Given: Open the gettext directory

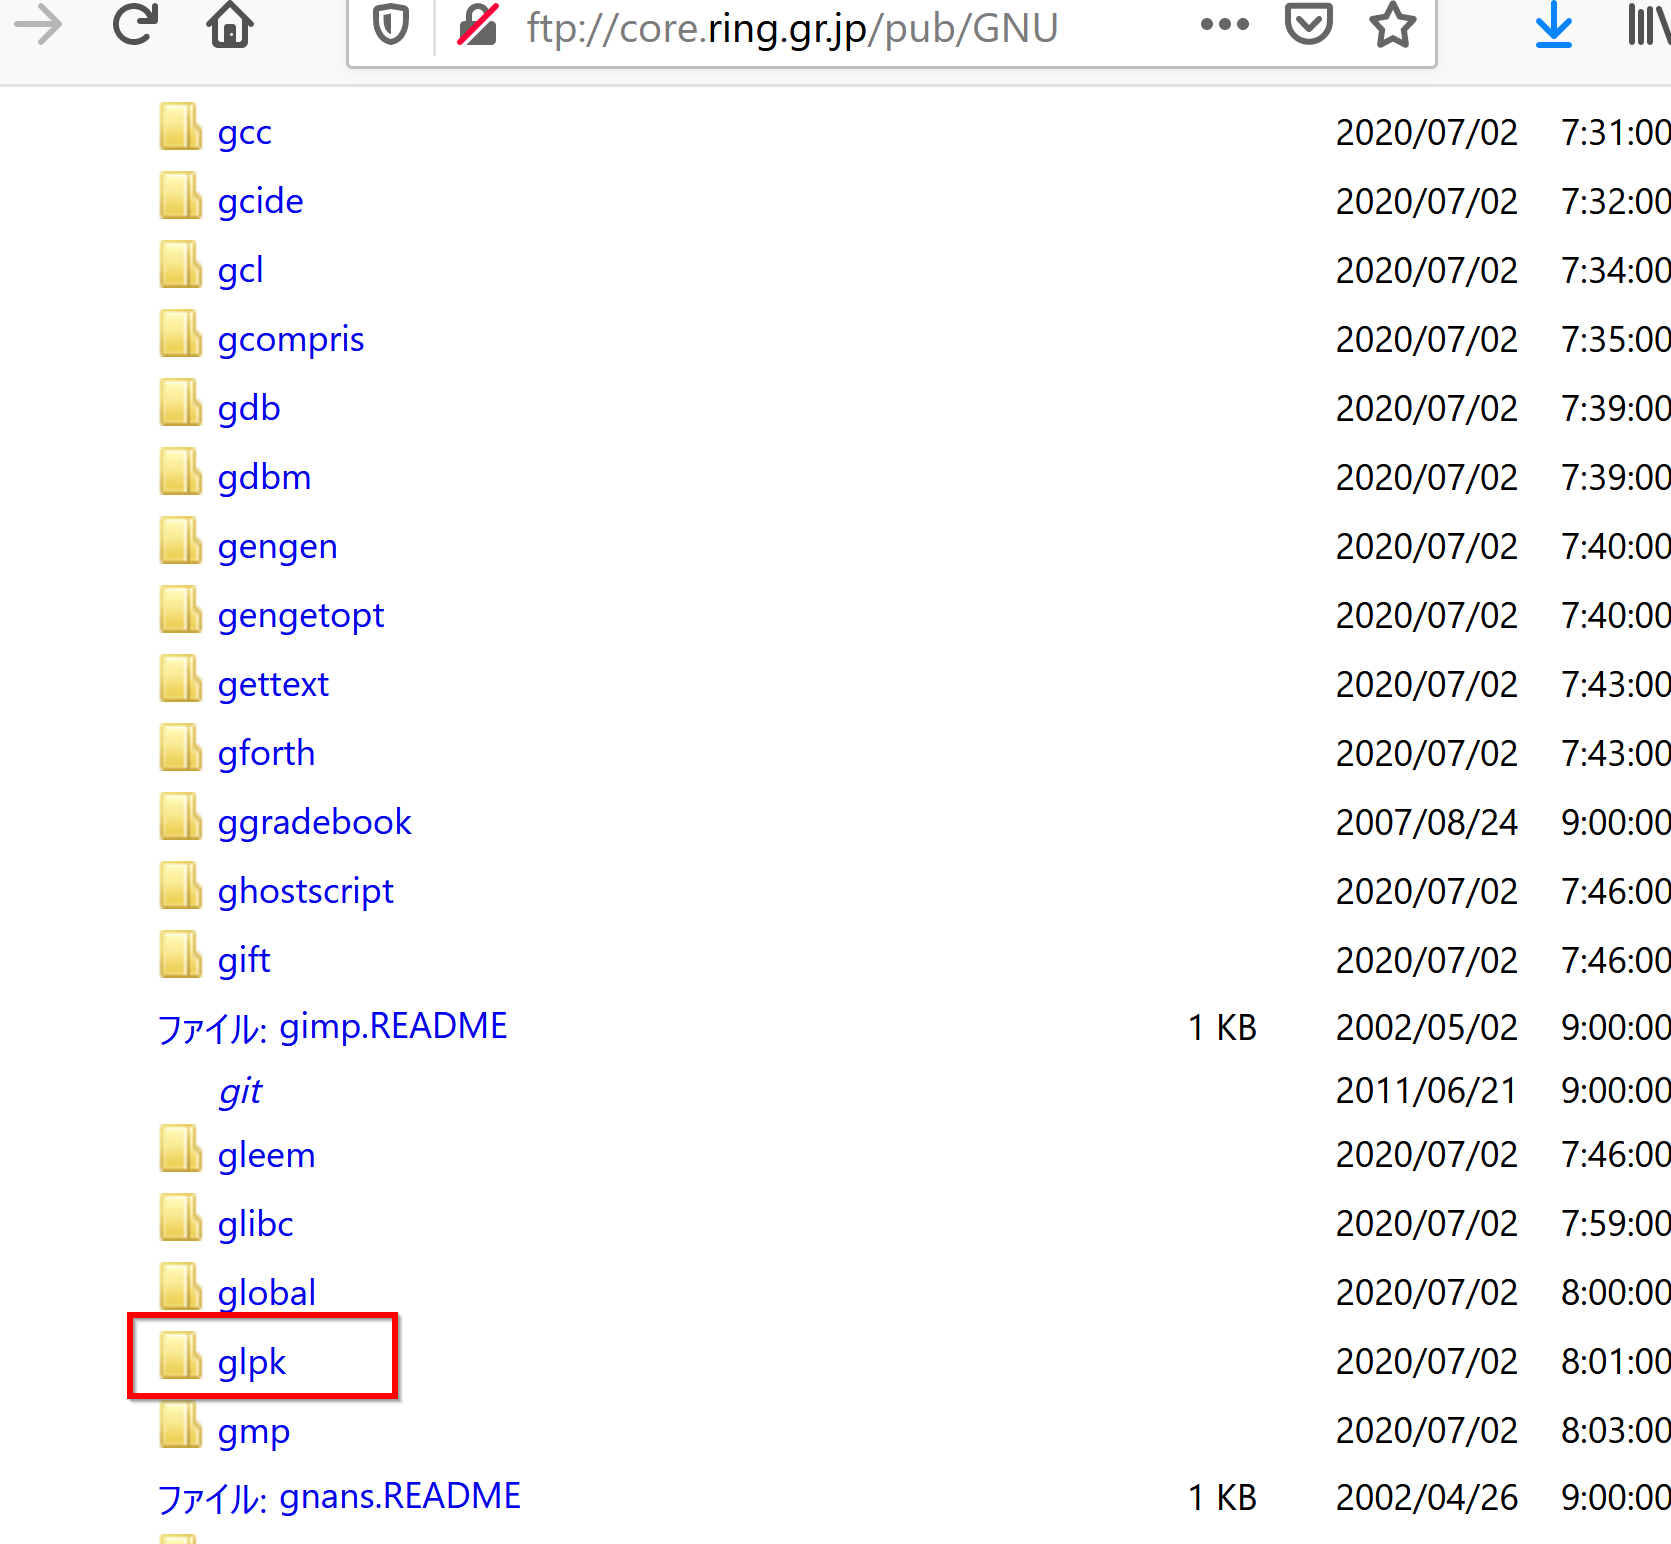Looking at the screenshot, I should [x=273, y=684].
